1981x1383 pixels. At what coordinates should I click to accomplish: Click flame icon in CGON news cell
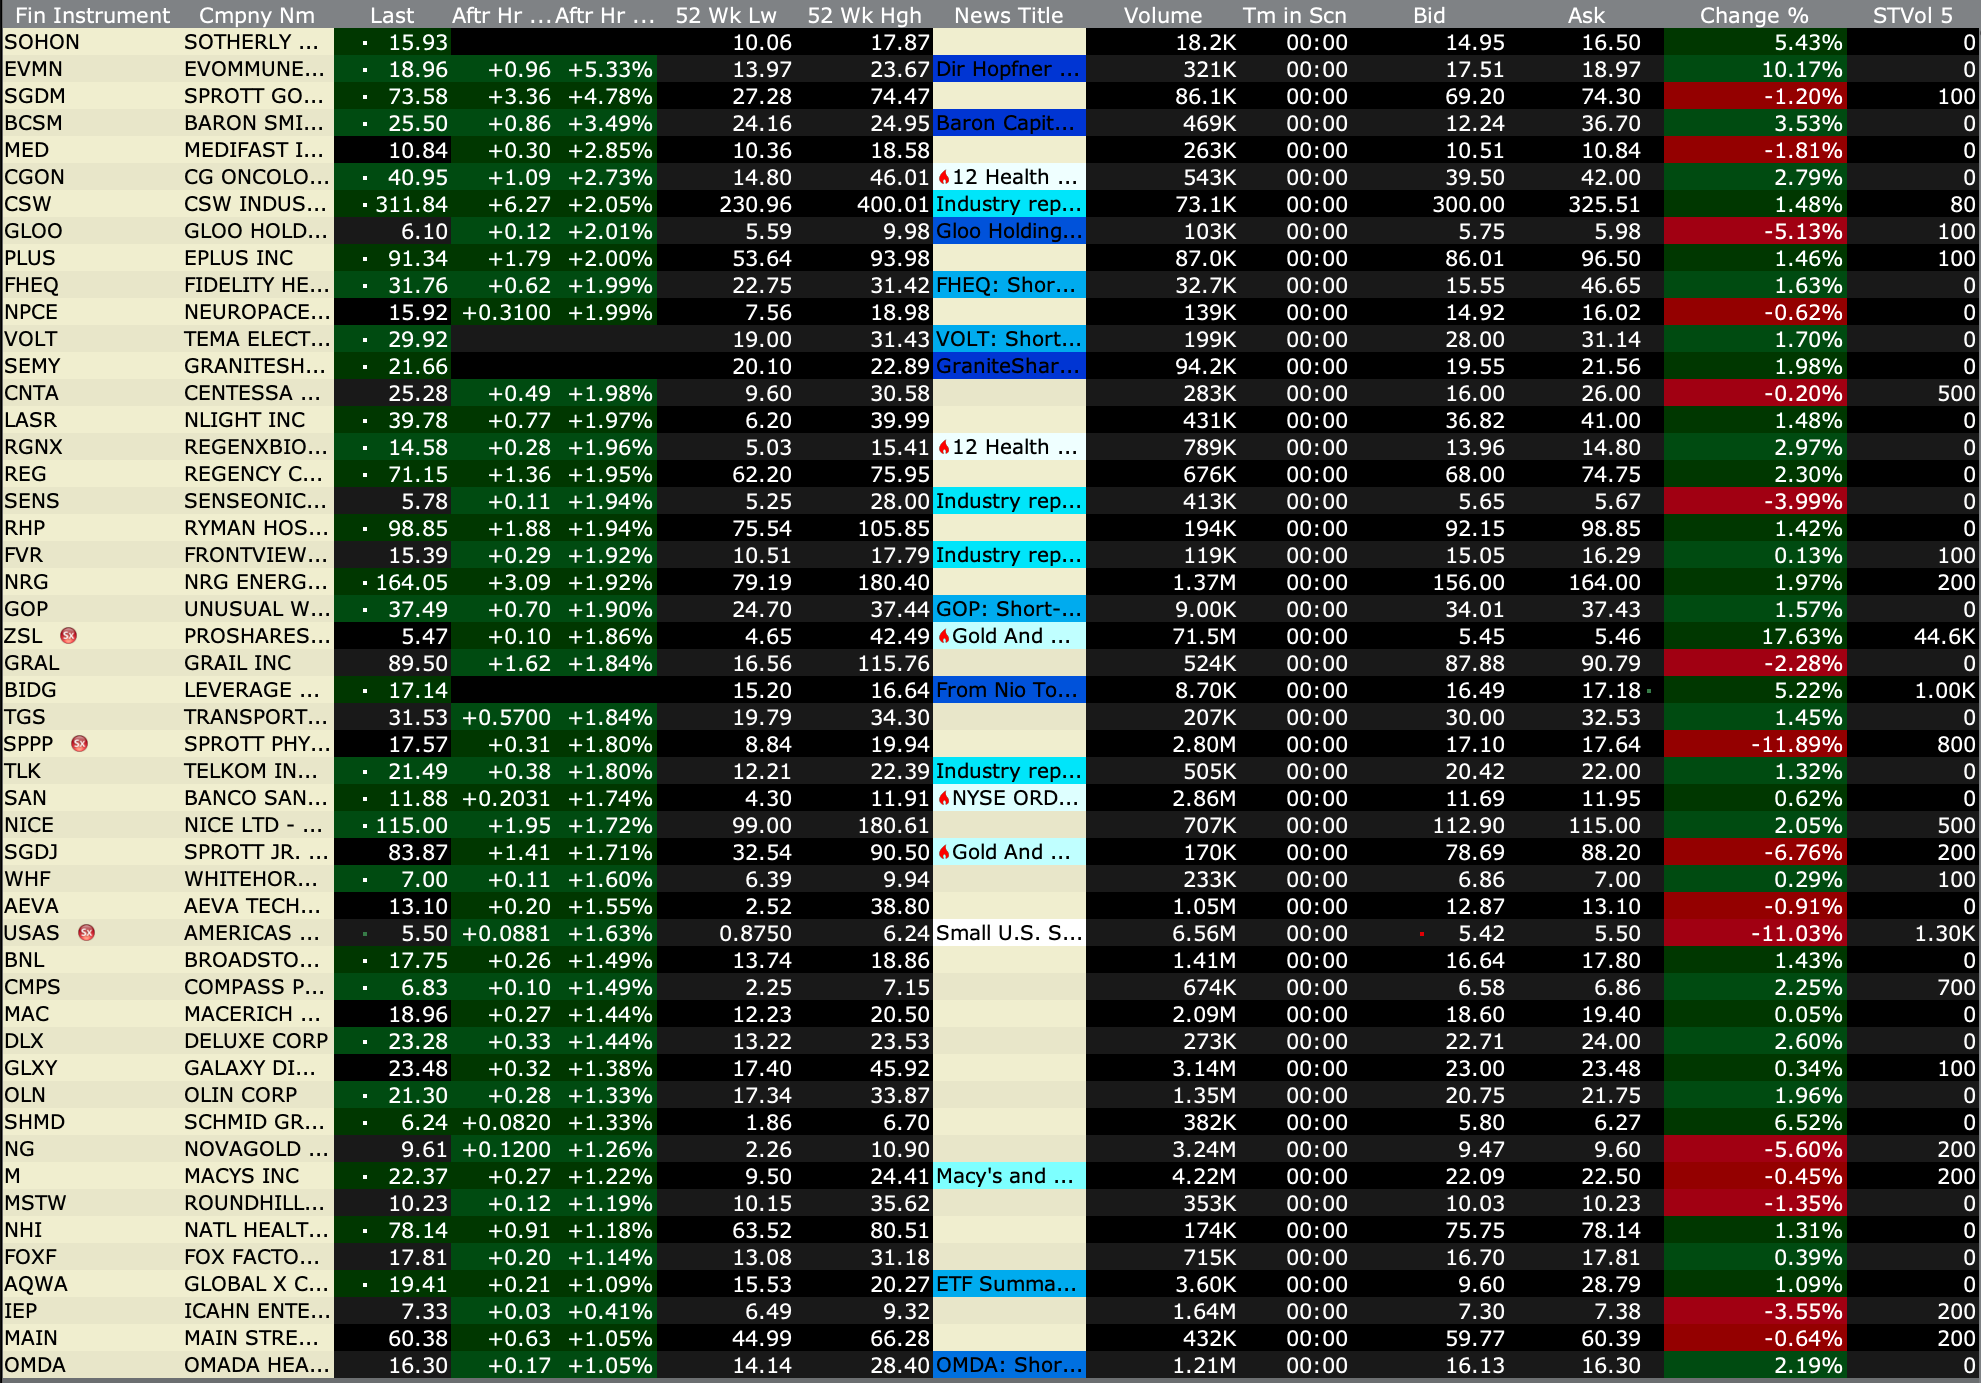click(x=943, y=178)
